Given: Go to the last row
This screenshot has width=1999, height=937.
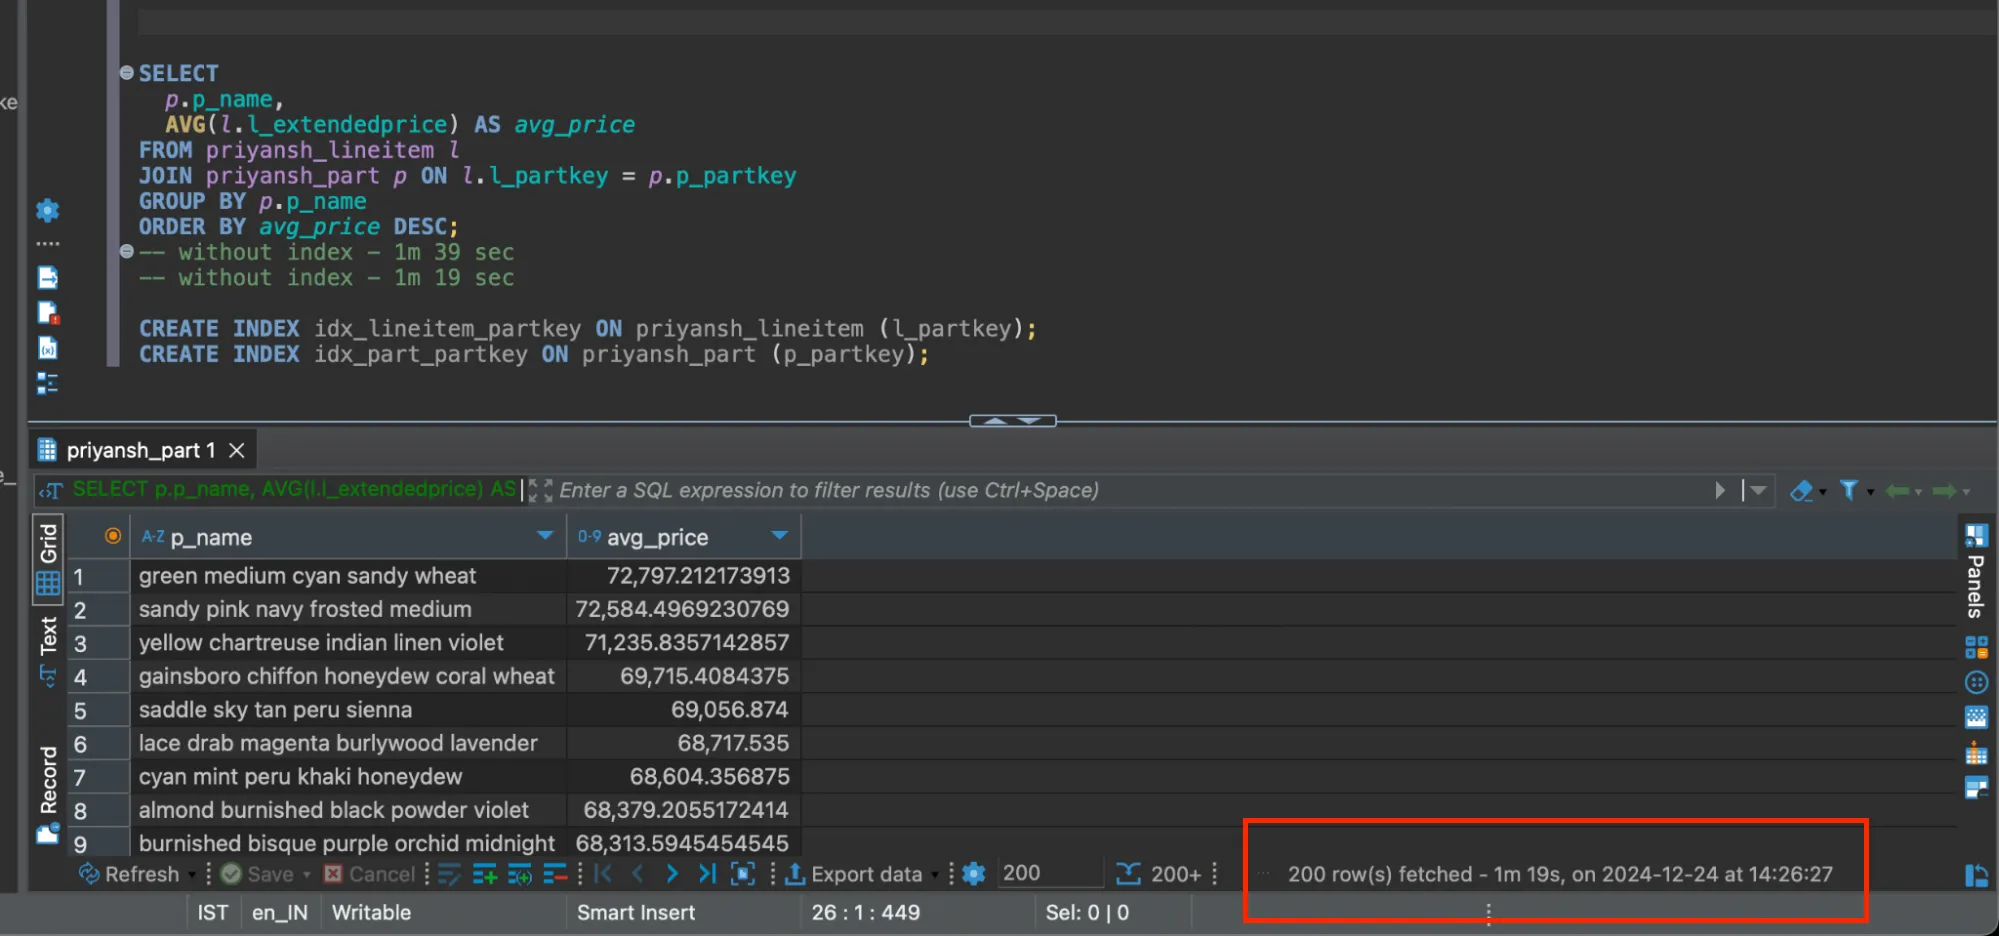Looking at the screenshot, I should point(707,874).
